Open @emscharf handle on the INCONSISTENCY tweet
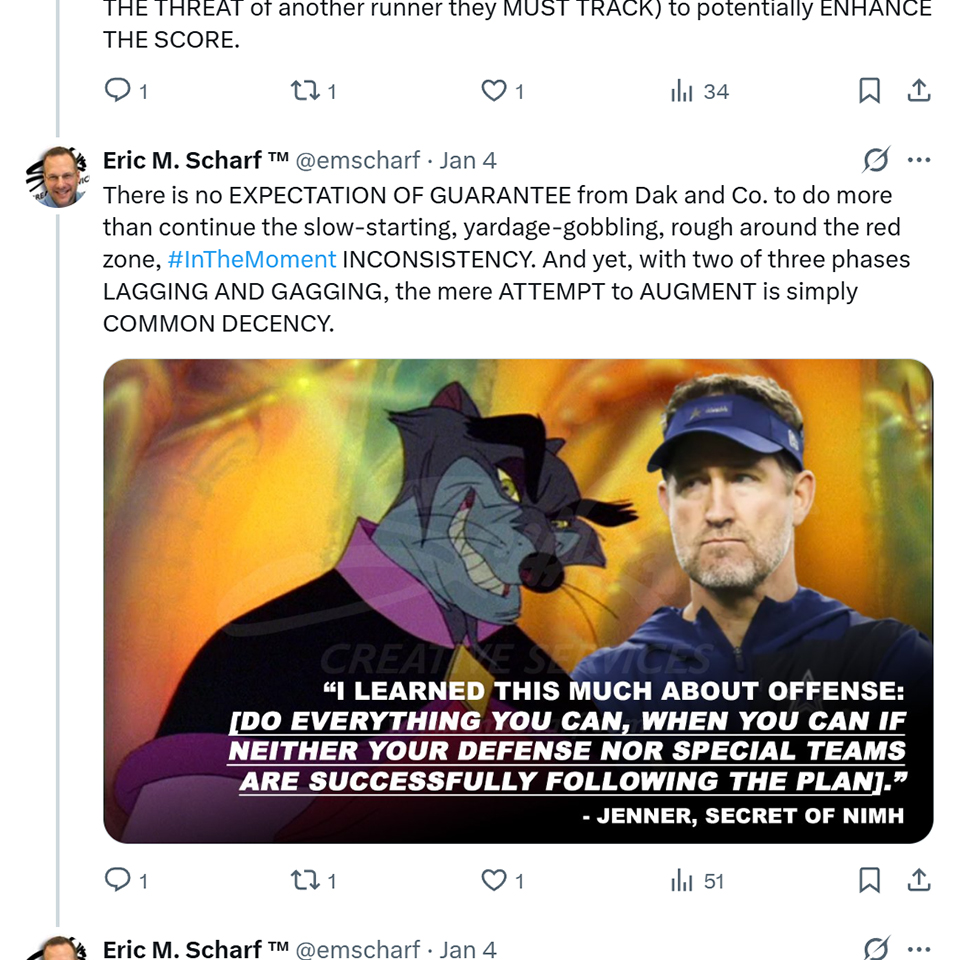Image resolution: width=960 pixels, height=960 pixels. click(358, 160)
